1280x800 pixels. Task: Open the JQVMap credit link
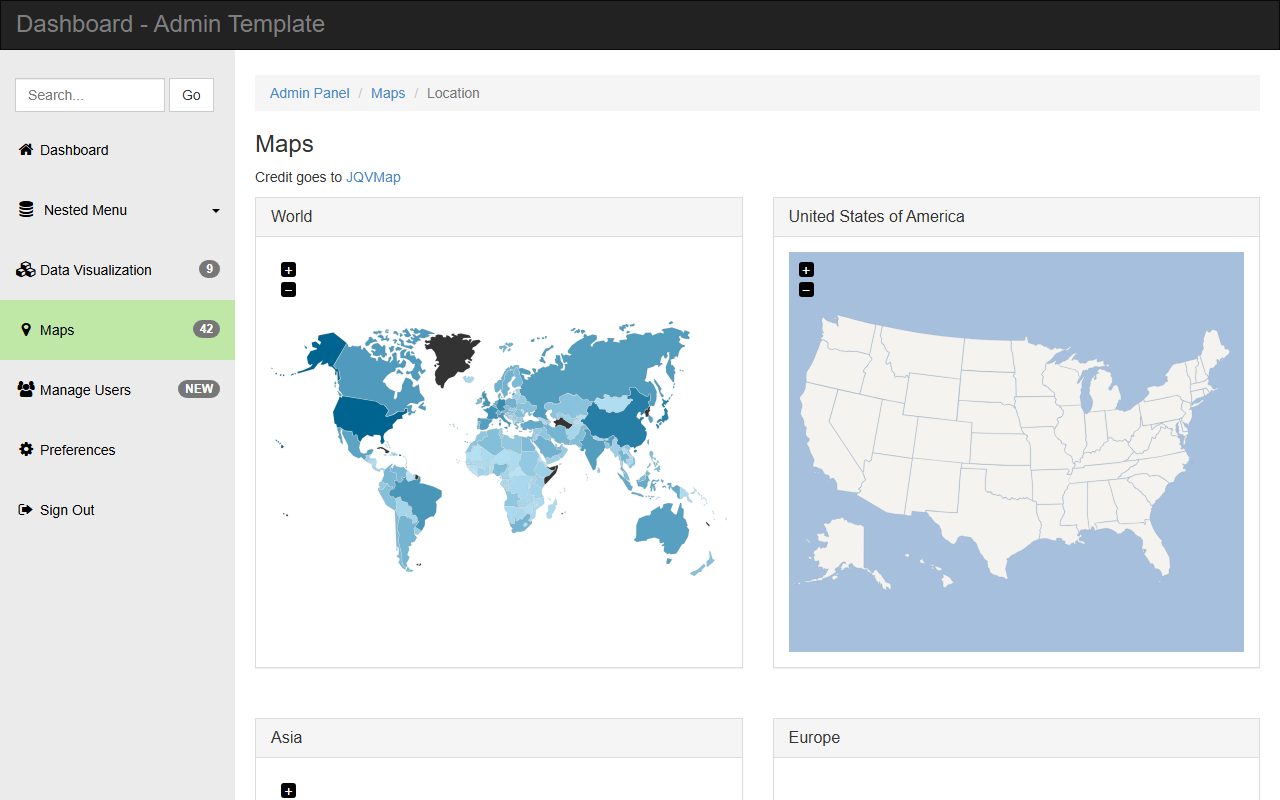click(x=373, y=177)
